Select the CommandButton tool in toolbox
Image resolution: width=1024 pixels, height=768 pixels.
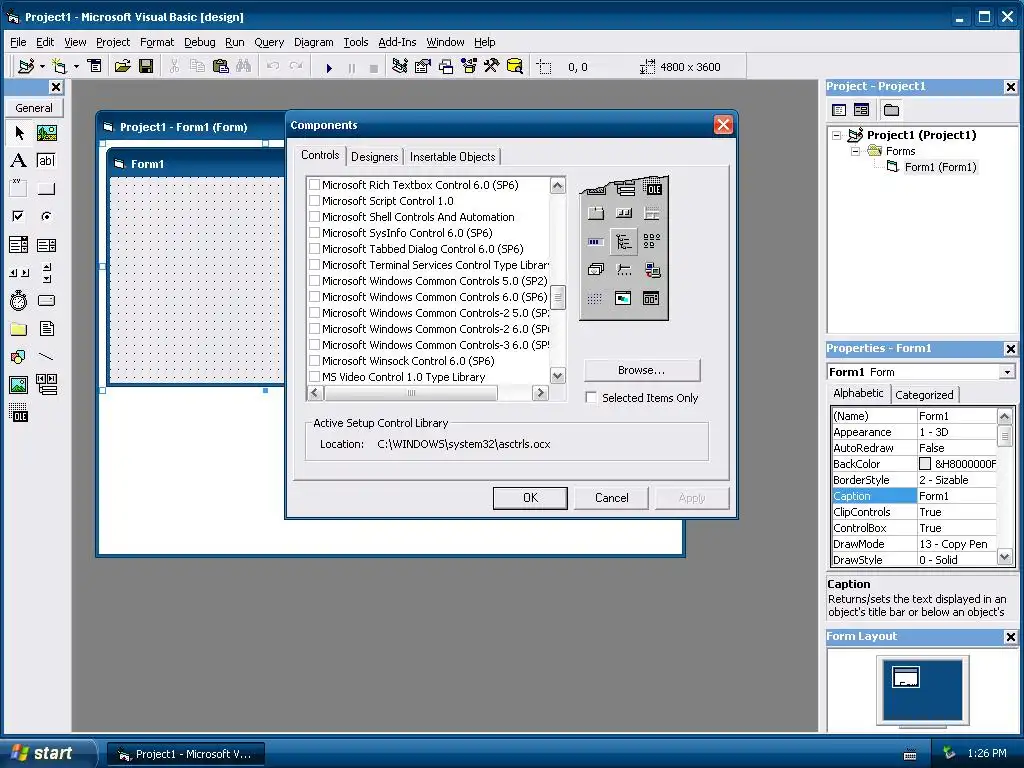(x=46, y=189)
